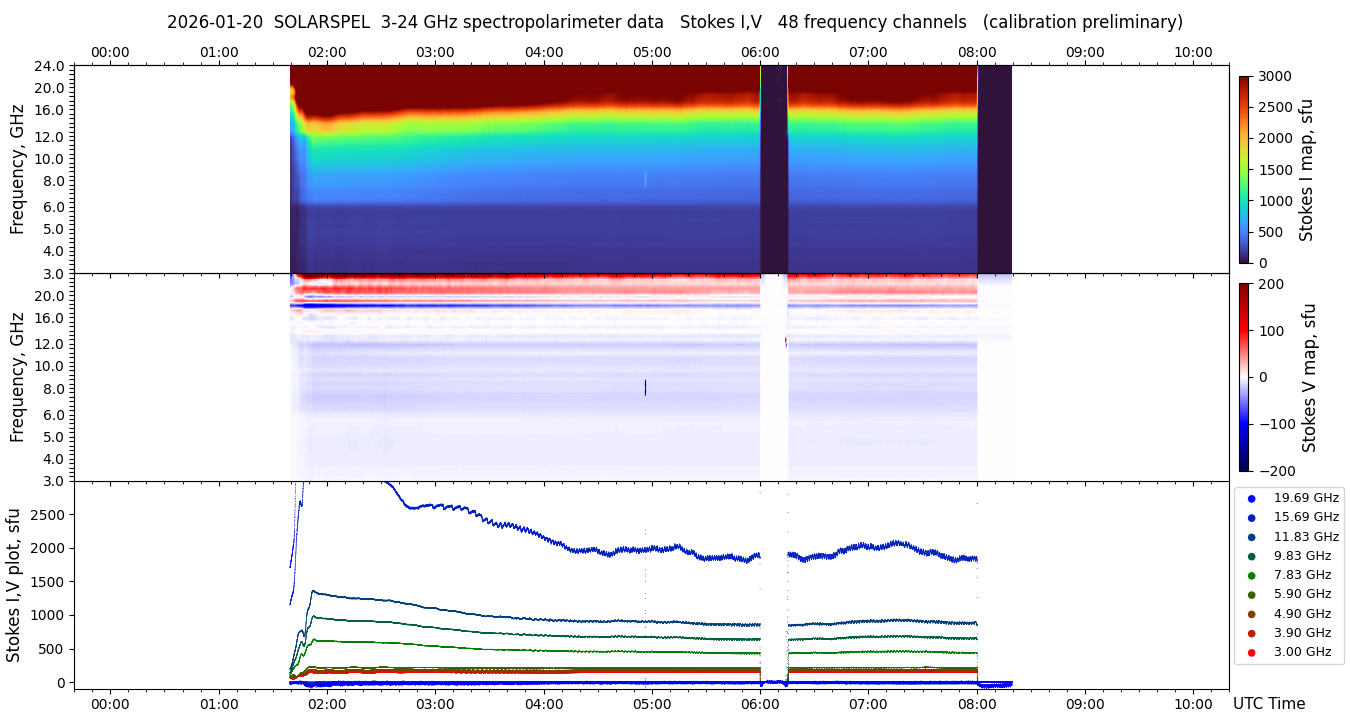Image resolution: width=1350 pixels, height=725 pixels.
Task: Select the 11.83 GHz legend dot
Action: click(x=1251, y=537)
